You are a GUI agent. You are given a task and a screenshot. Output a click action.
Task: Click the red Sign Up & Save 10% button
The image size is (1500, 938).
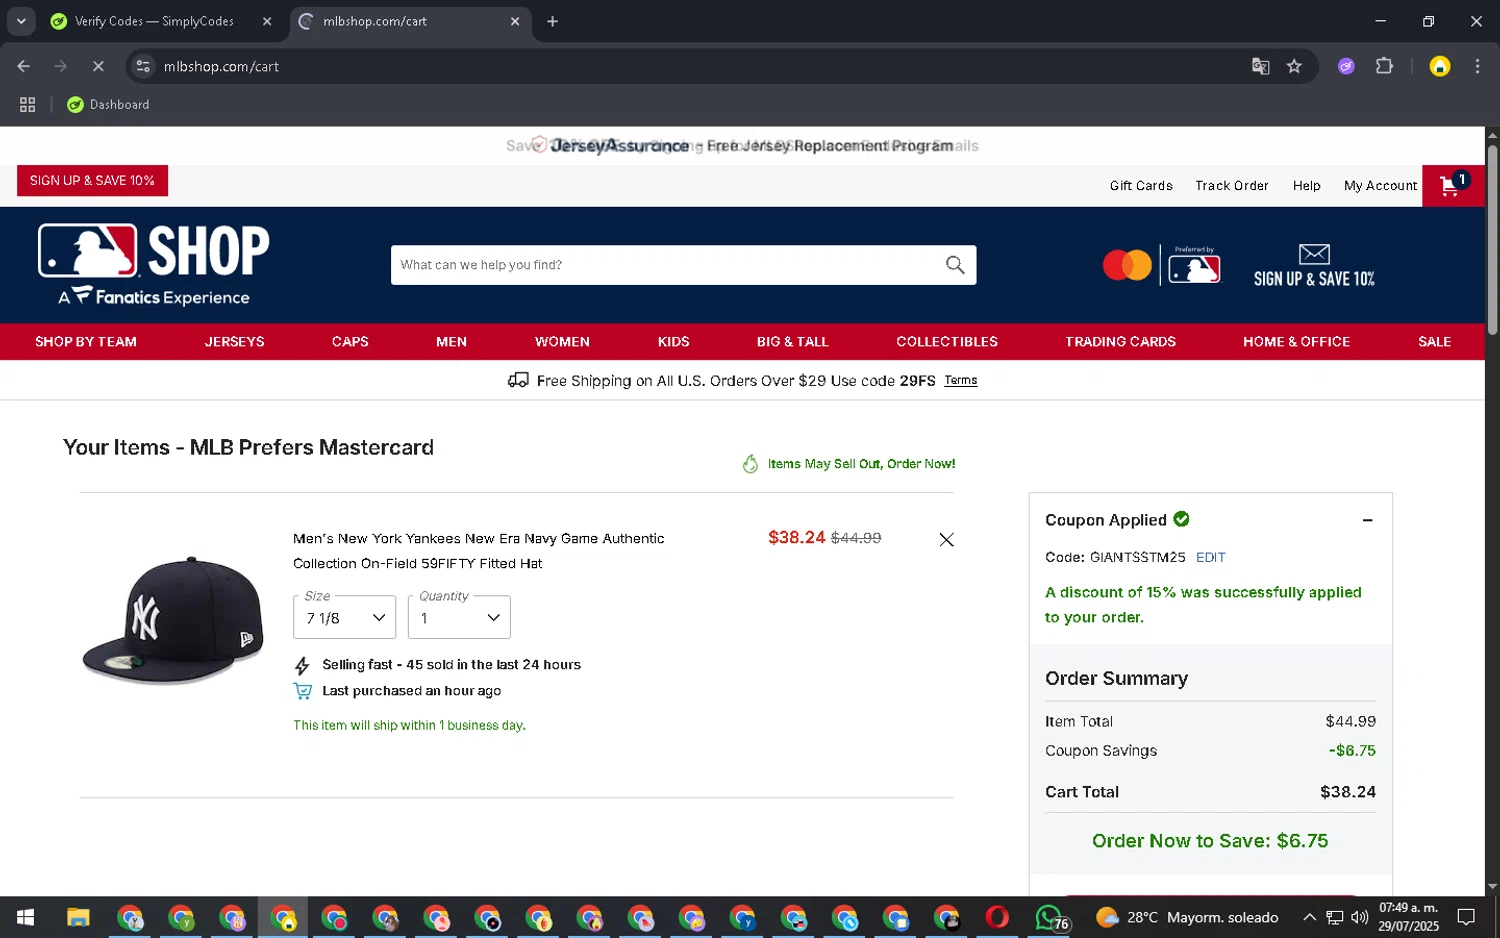click(92, 181)
